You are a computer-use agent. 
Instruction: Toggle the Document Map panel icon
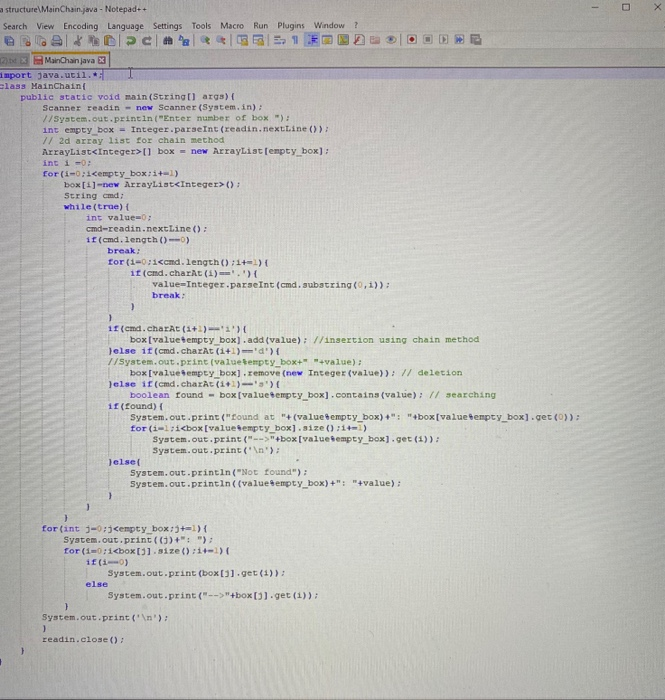point(343,40)
